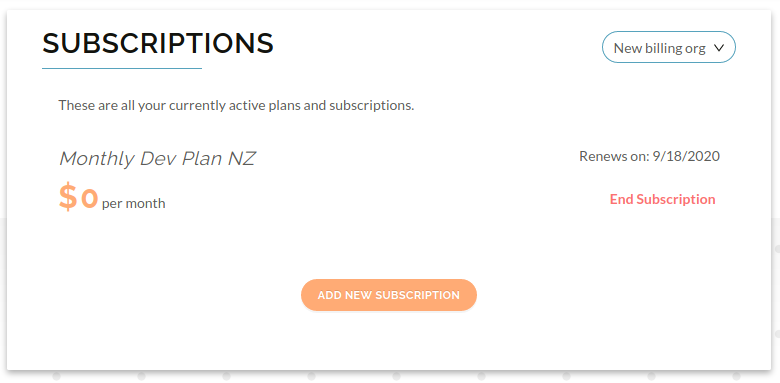This screenshot has width=780, height=383.
Task: Click the SUBSCRIPTIONS heading
Action: (158, 43)
